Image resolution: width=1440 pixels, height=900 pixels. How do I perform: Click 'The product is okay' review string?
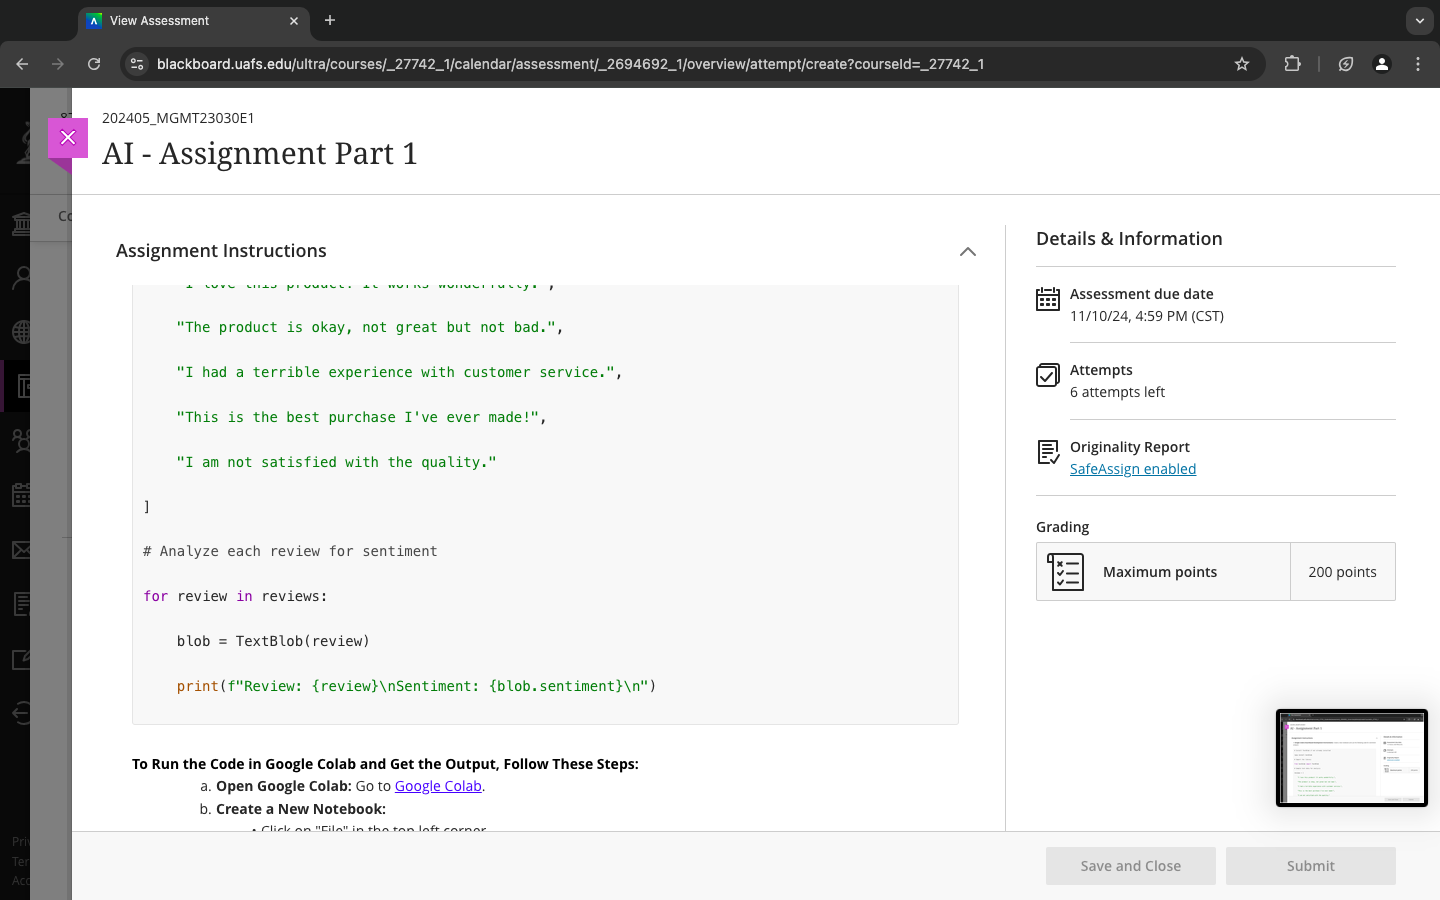(x=370, y=327)
